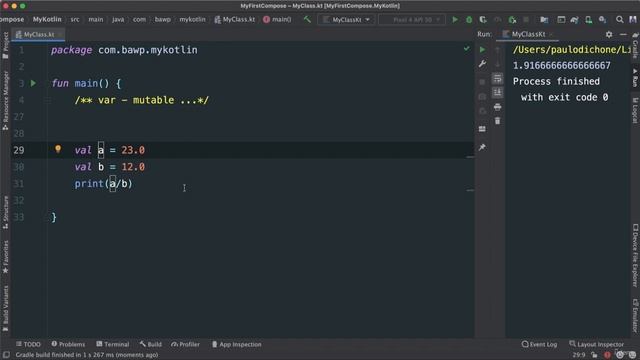Open the Profiler tool window

coord(186,344)
